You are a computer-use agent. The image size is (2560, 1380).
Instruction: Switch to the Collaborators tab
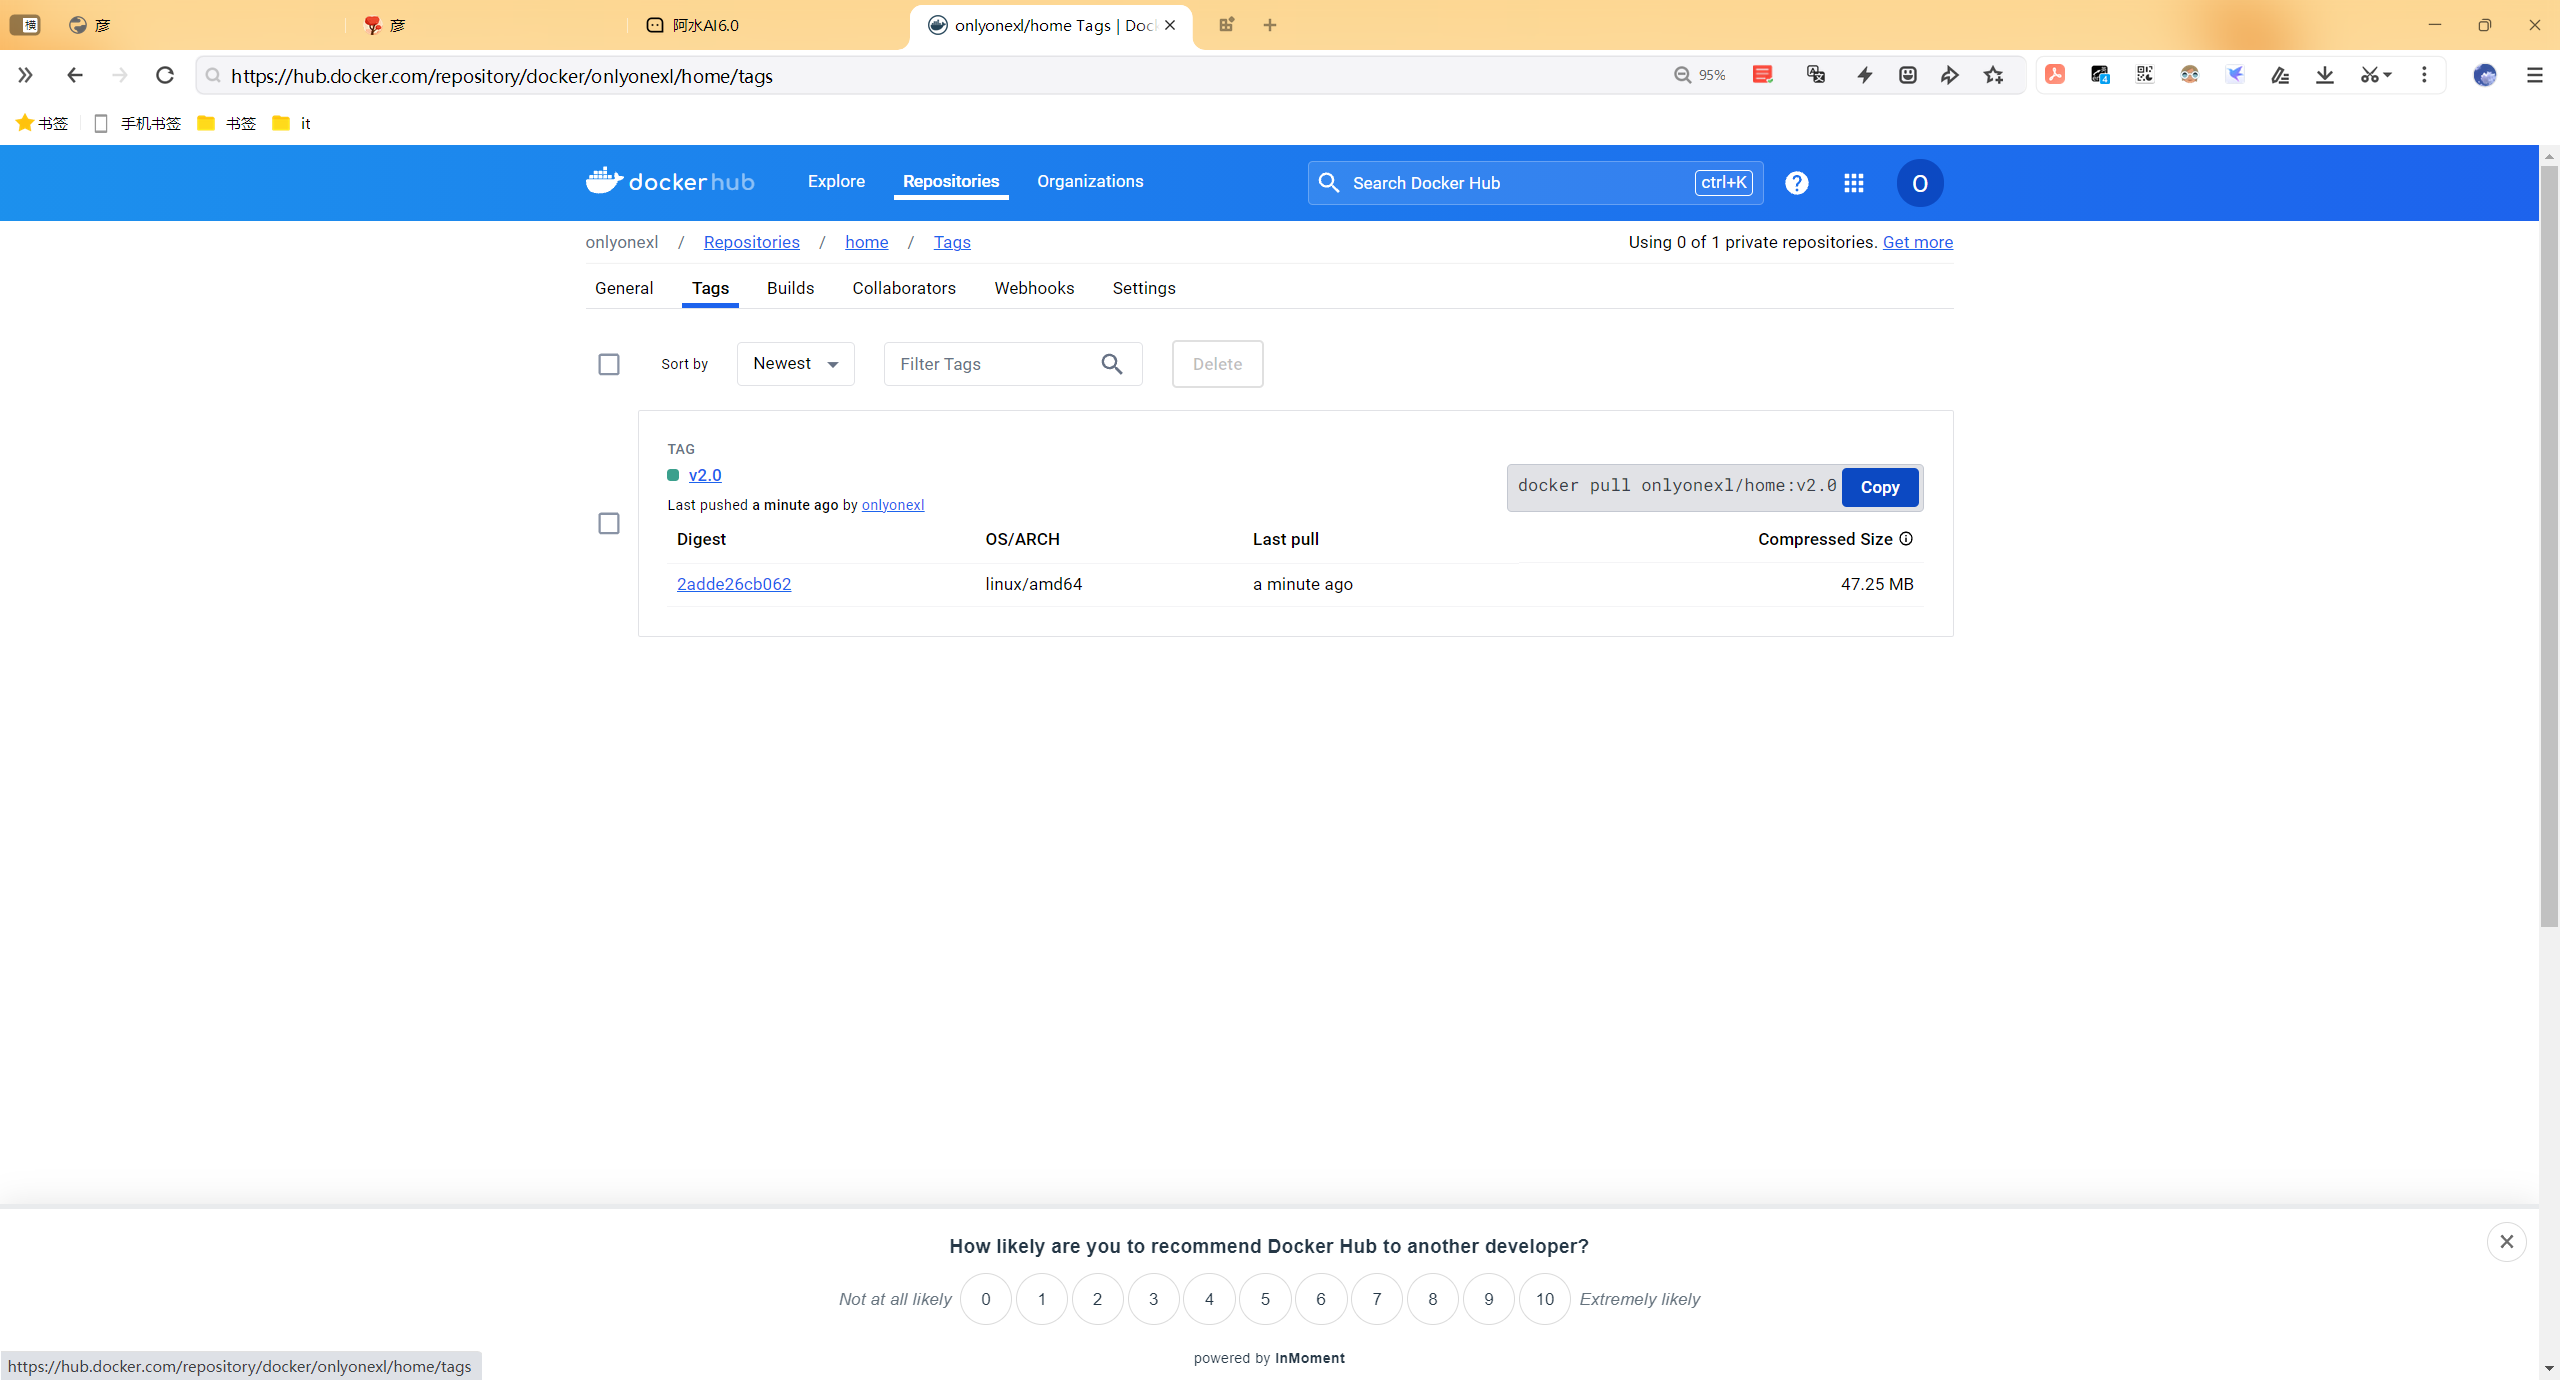904,288
